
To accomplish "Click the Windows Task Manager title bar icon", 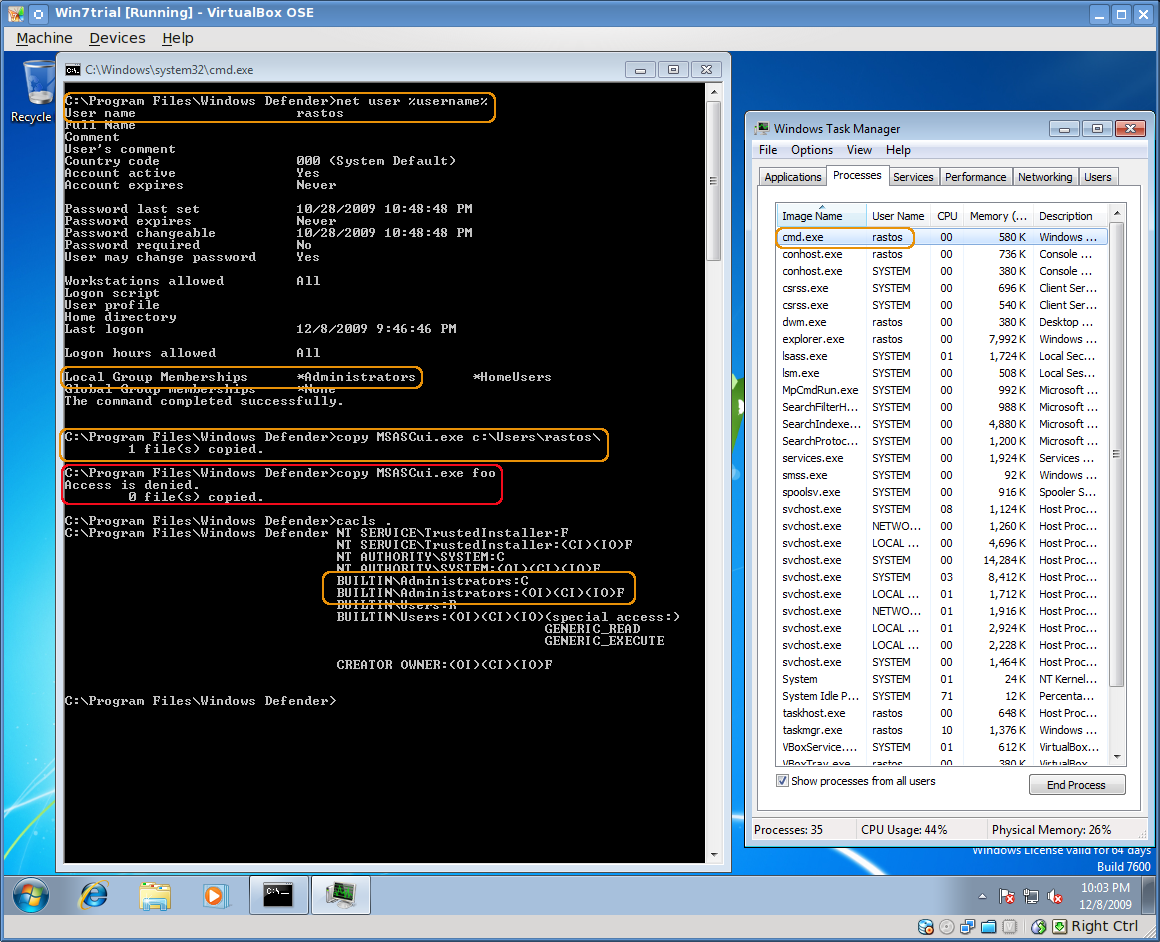I will pyautogui.click(x=762, y=128).
